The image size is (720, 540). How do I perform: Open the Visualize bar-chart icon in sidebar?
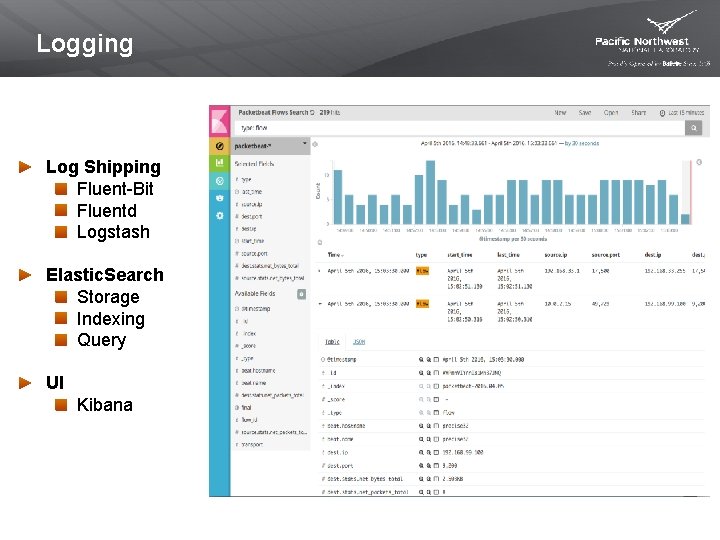219,163
